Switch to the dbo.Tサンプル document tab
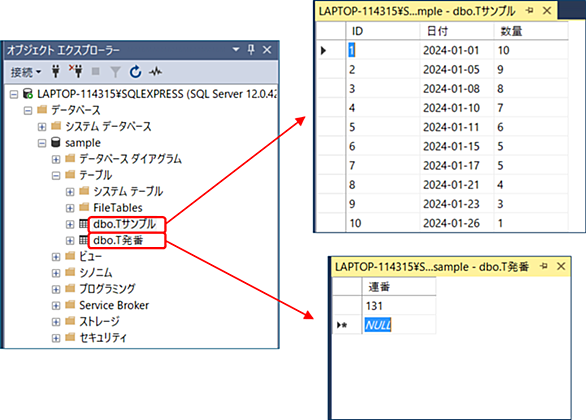Image resolution: width=586 pixels, height=420 pixels. (417, 11)
